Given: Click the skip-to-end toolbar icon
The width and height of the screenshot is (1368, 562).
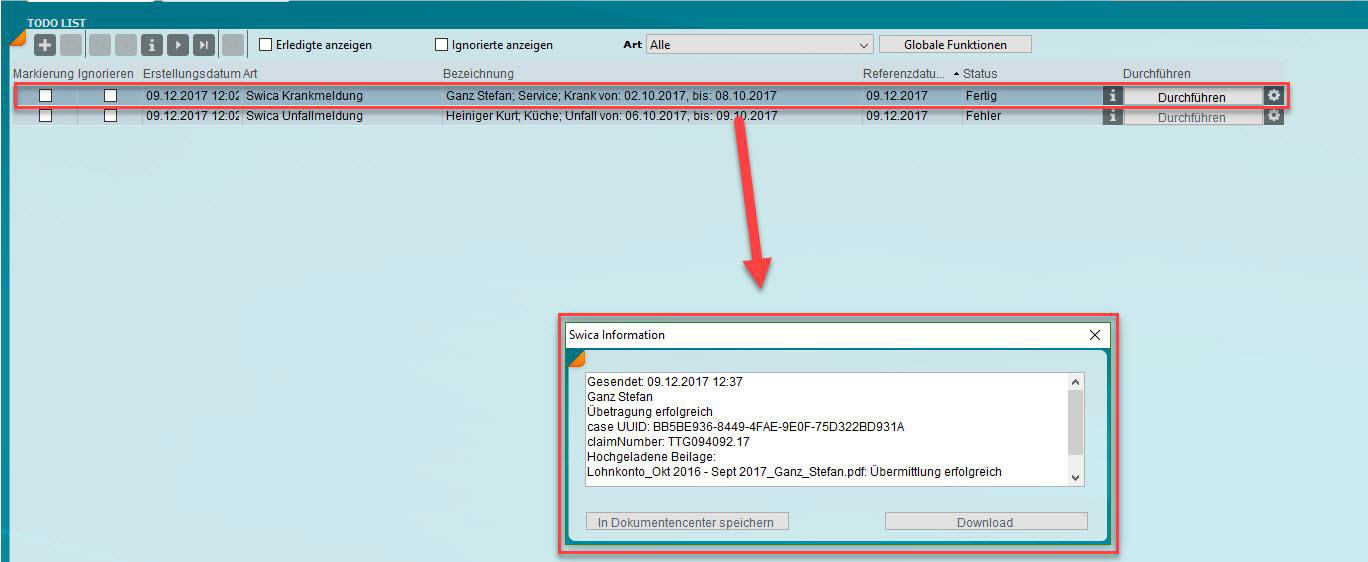Looking at the screenshot, I should pyautogui.click(x=204, y=45).
